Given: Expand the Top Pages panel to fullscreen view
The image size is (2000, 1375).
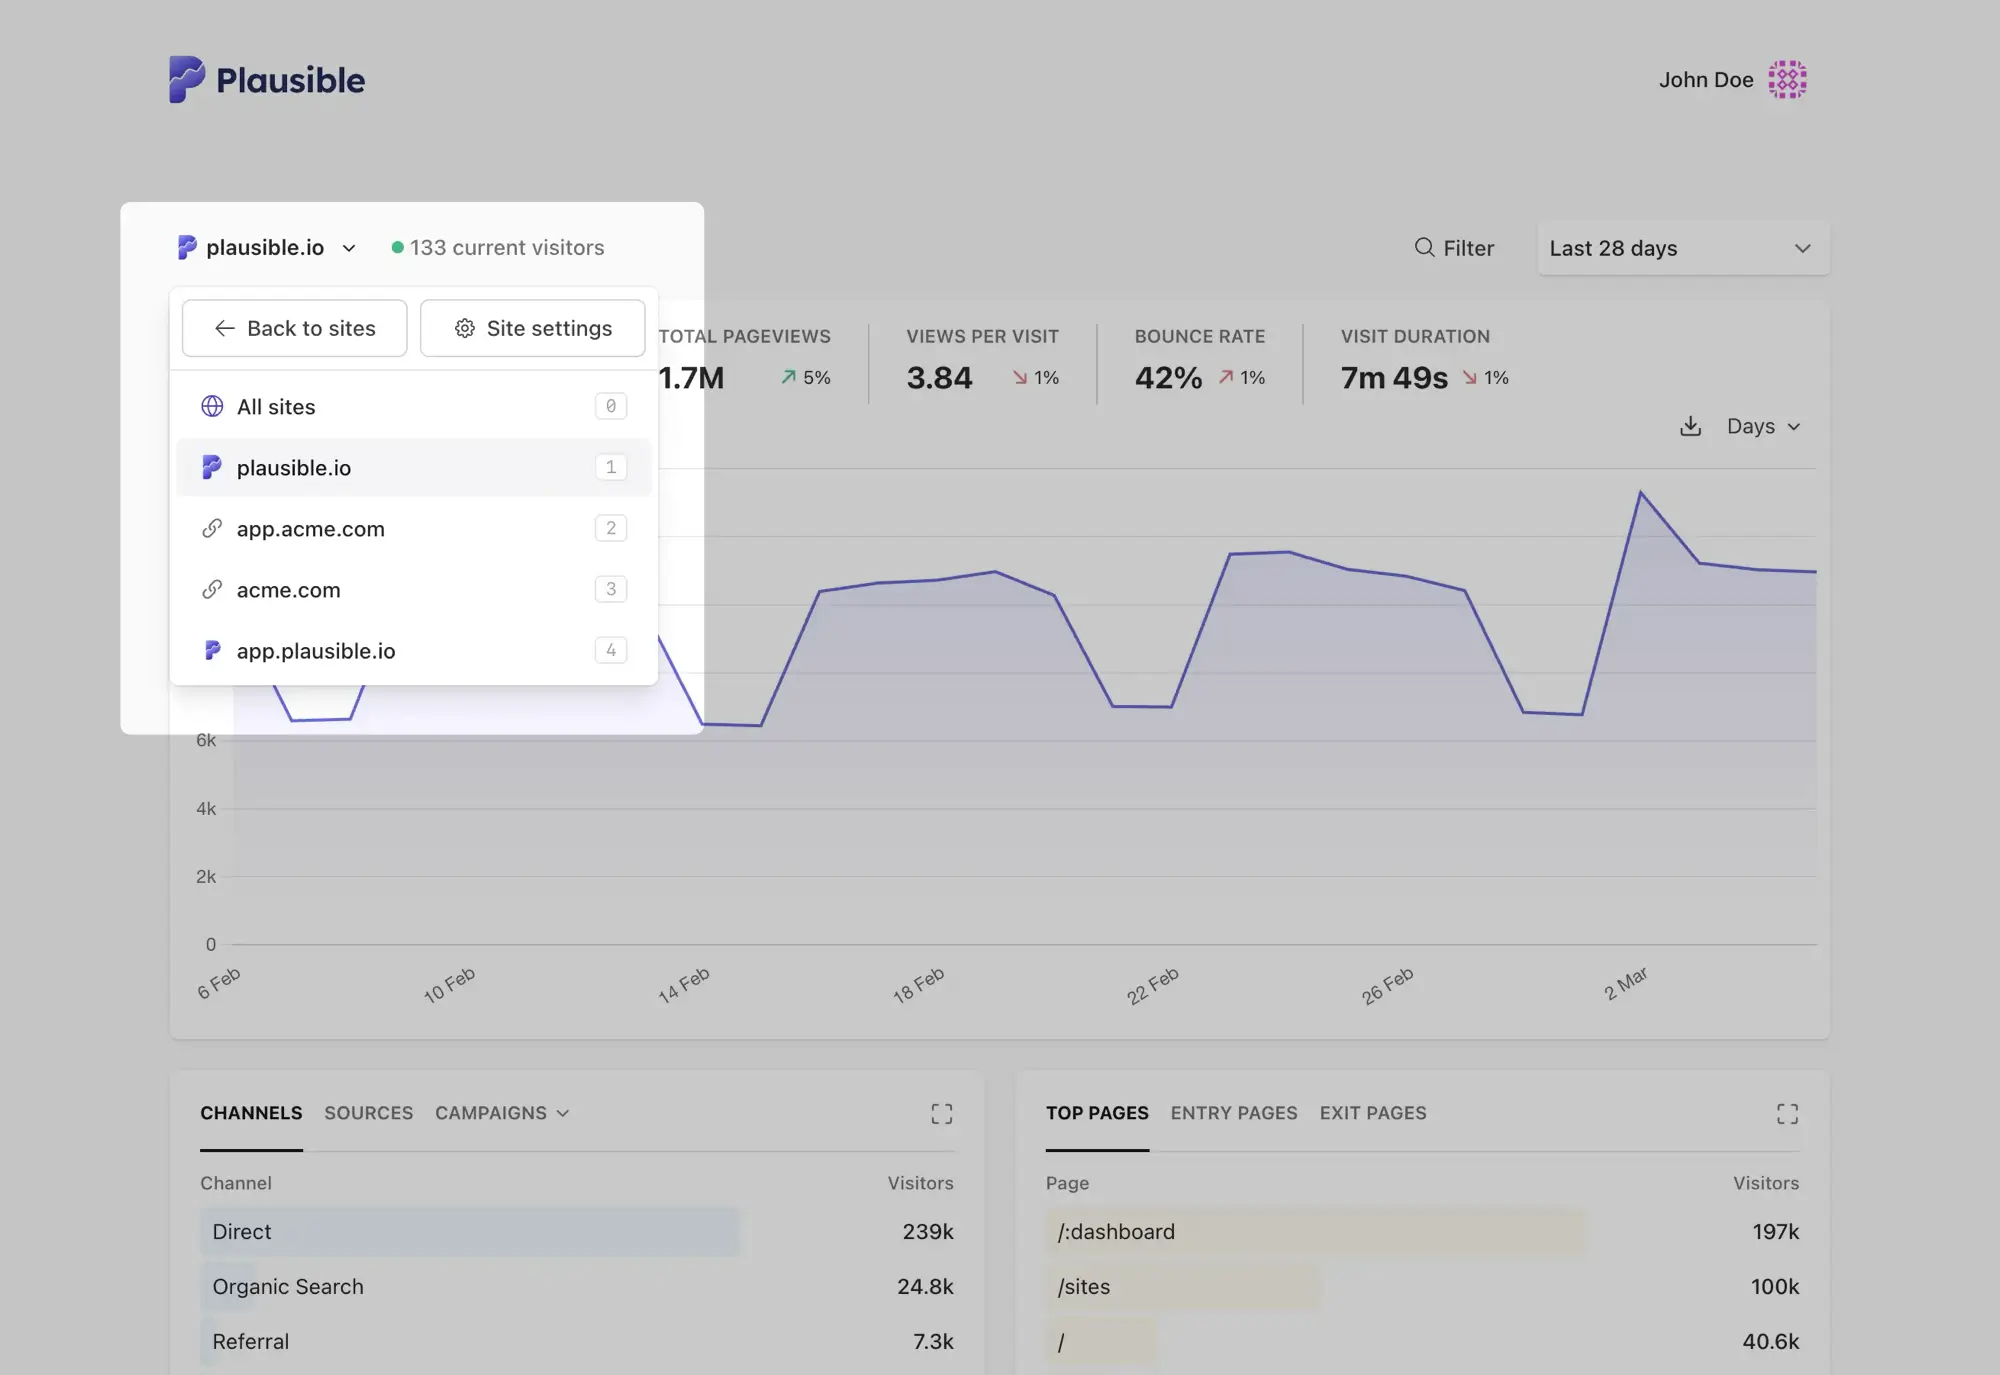Looking at the screenshot, I should (1788, 1113).
